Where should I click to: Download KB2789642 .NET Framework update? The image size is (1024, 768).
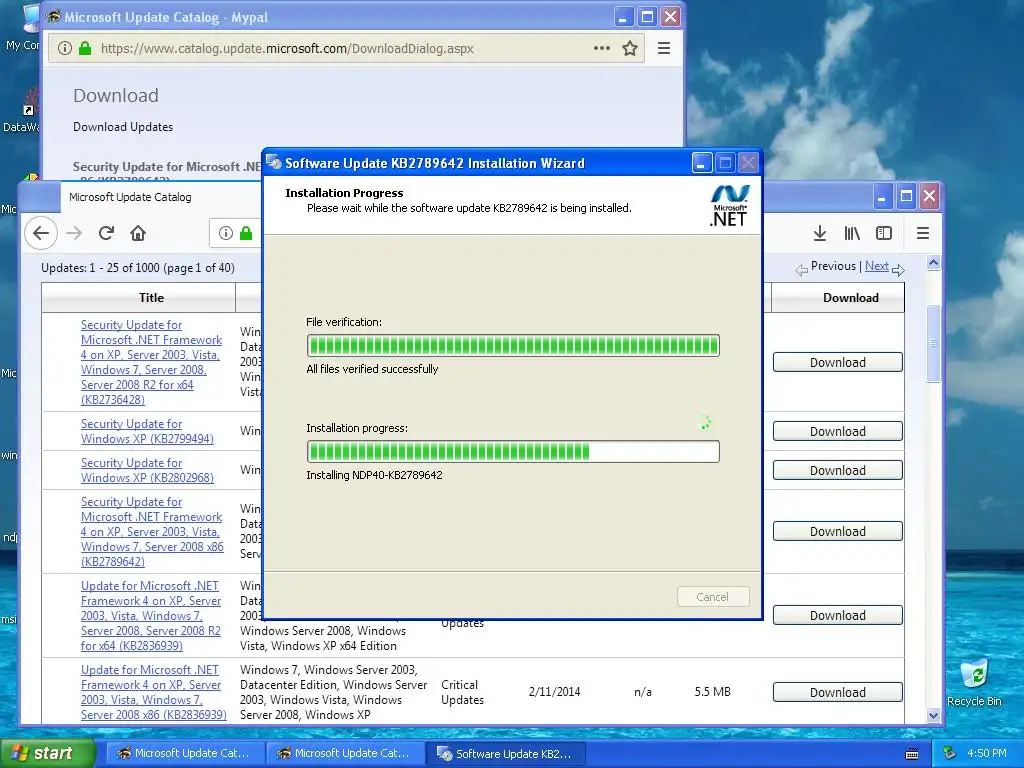[838, 532]
